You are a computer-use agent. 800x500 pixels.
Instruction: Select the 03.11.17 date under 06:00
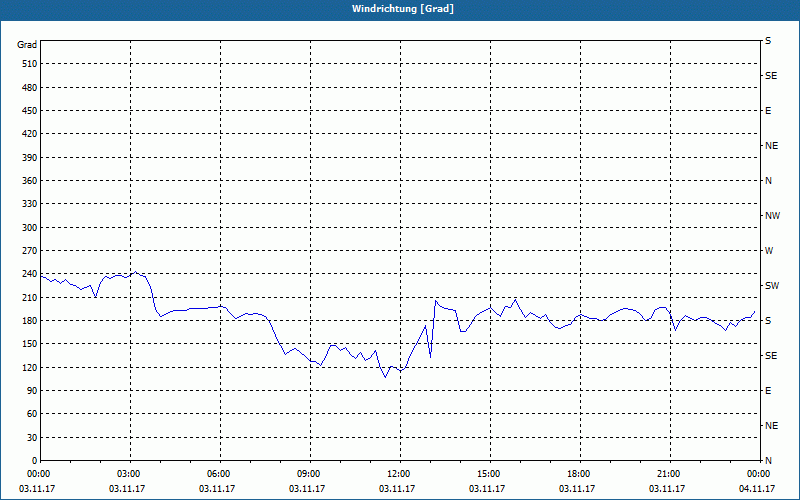(x=217, y=489)
